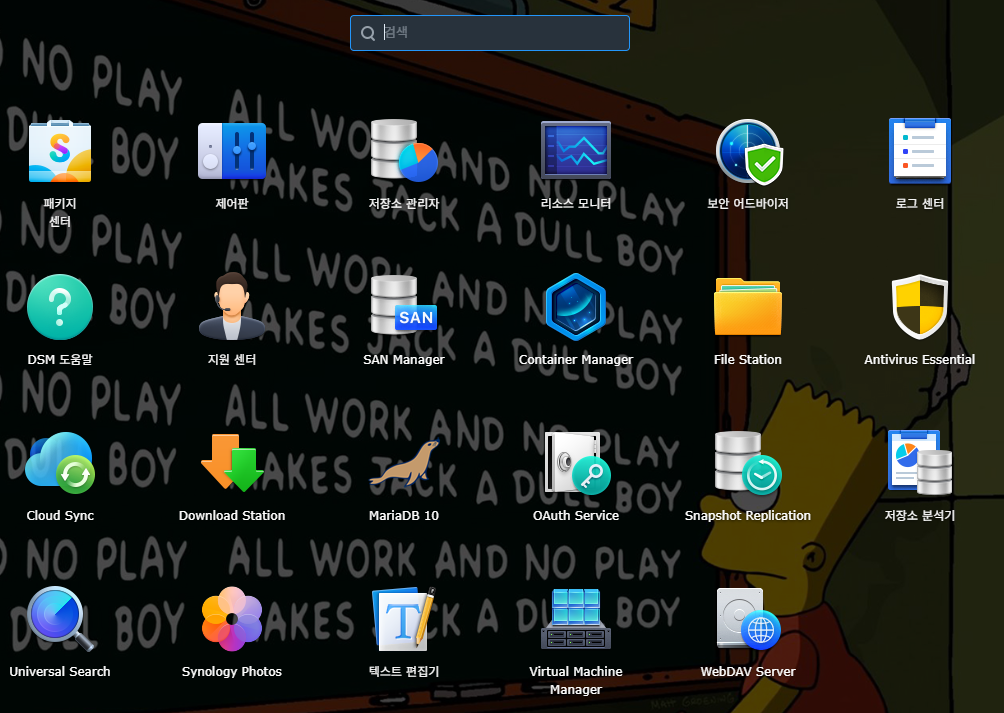Open SAN Manager
This screenshot has height=713, width=1004.
404,308
